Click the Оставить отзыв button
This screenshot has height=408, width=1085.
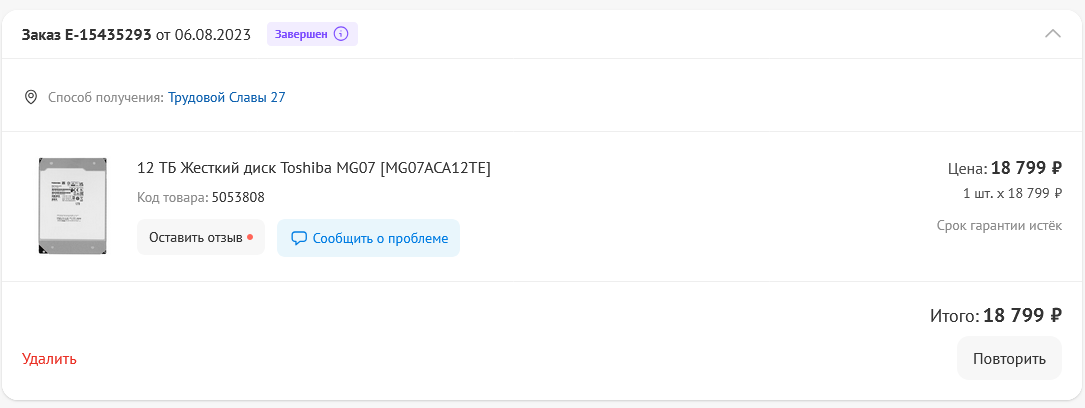pos(201,238)
